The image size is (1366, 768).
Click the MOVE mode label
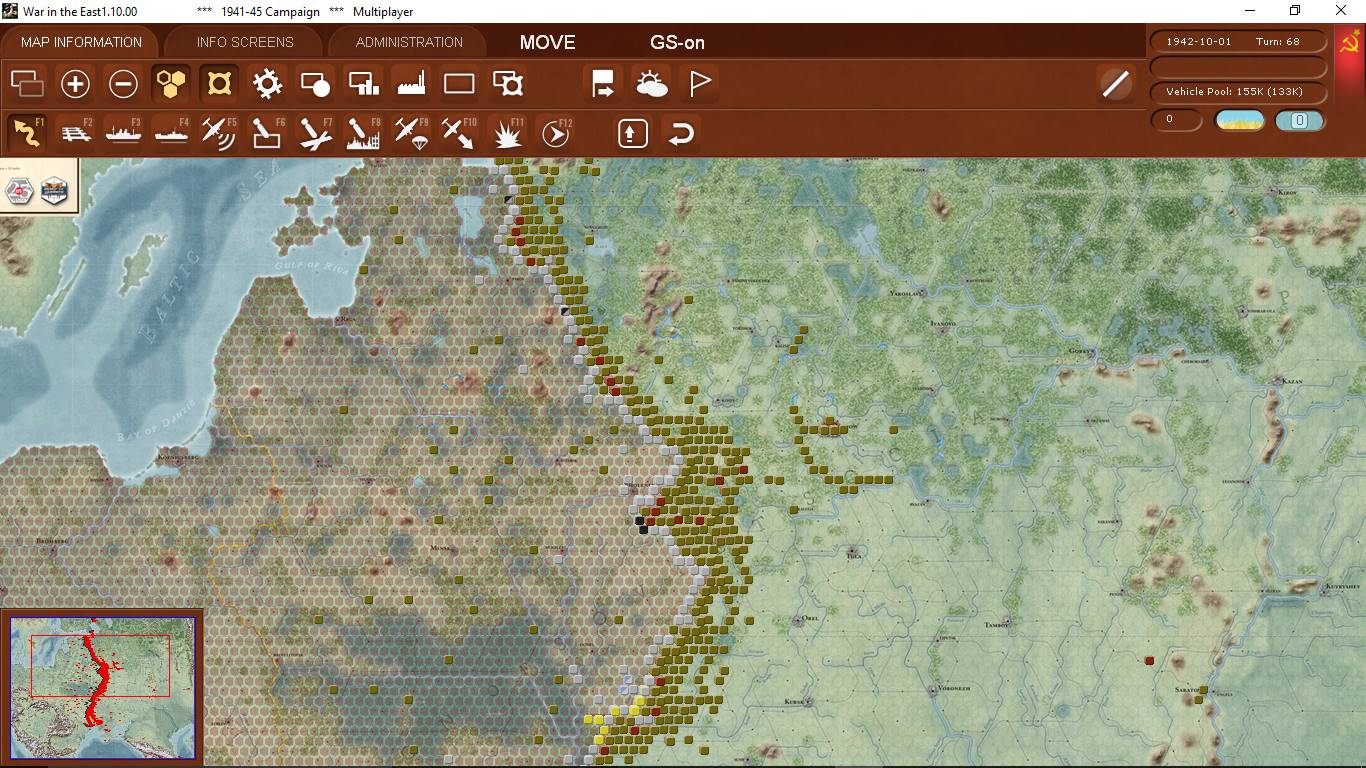547,42
